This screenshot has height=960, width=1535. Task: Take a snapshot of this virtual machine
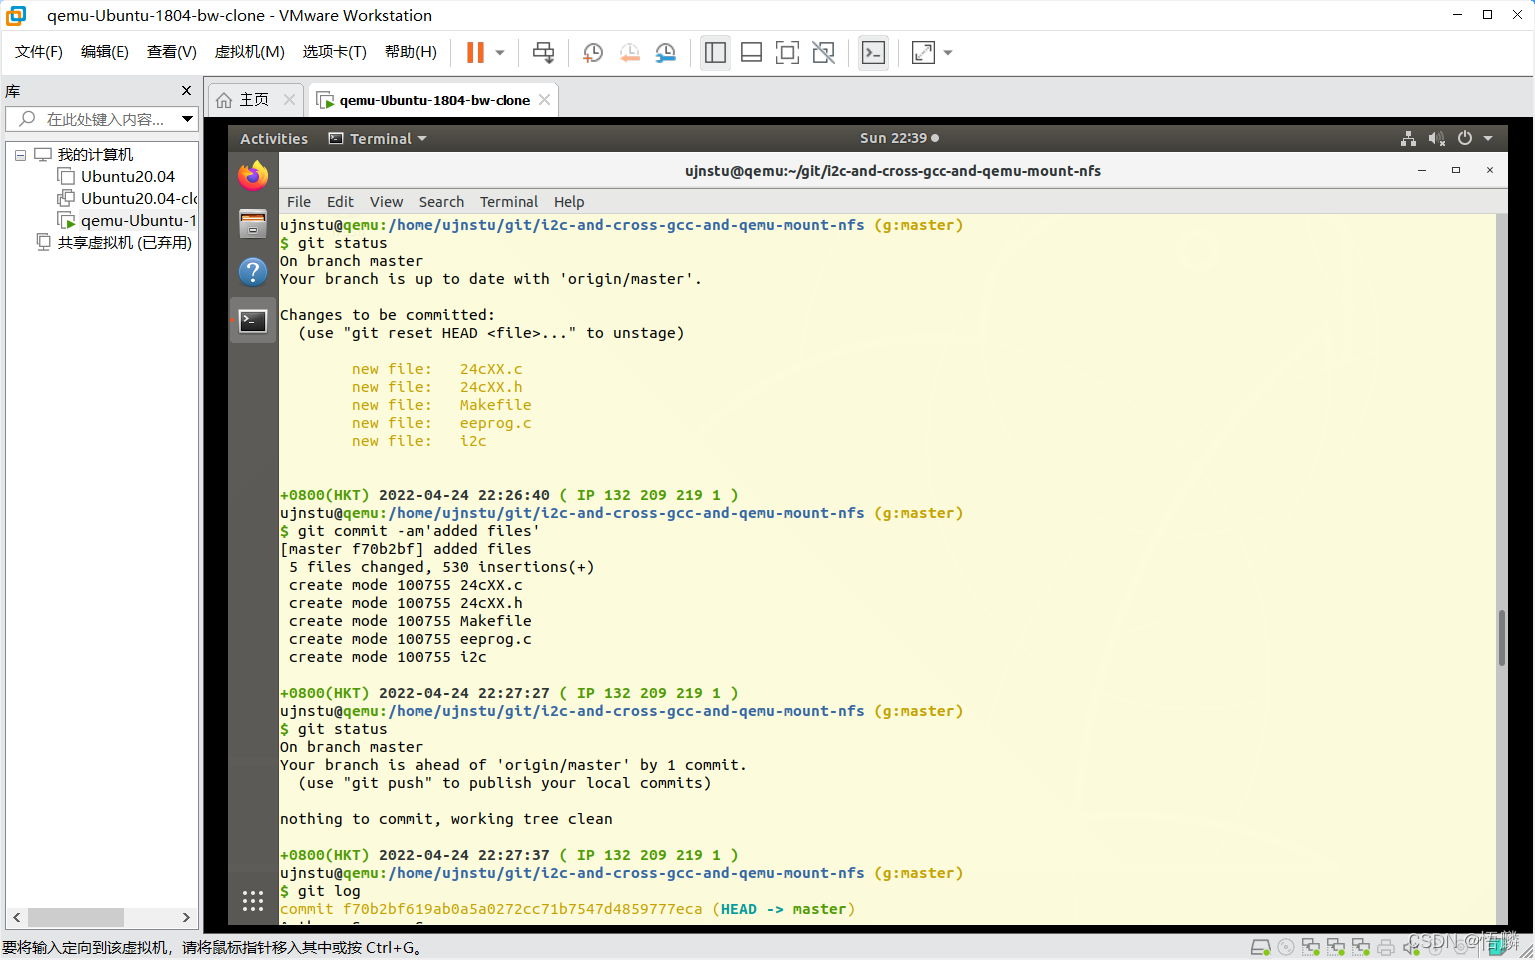(x=593, y=52)
